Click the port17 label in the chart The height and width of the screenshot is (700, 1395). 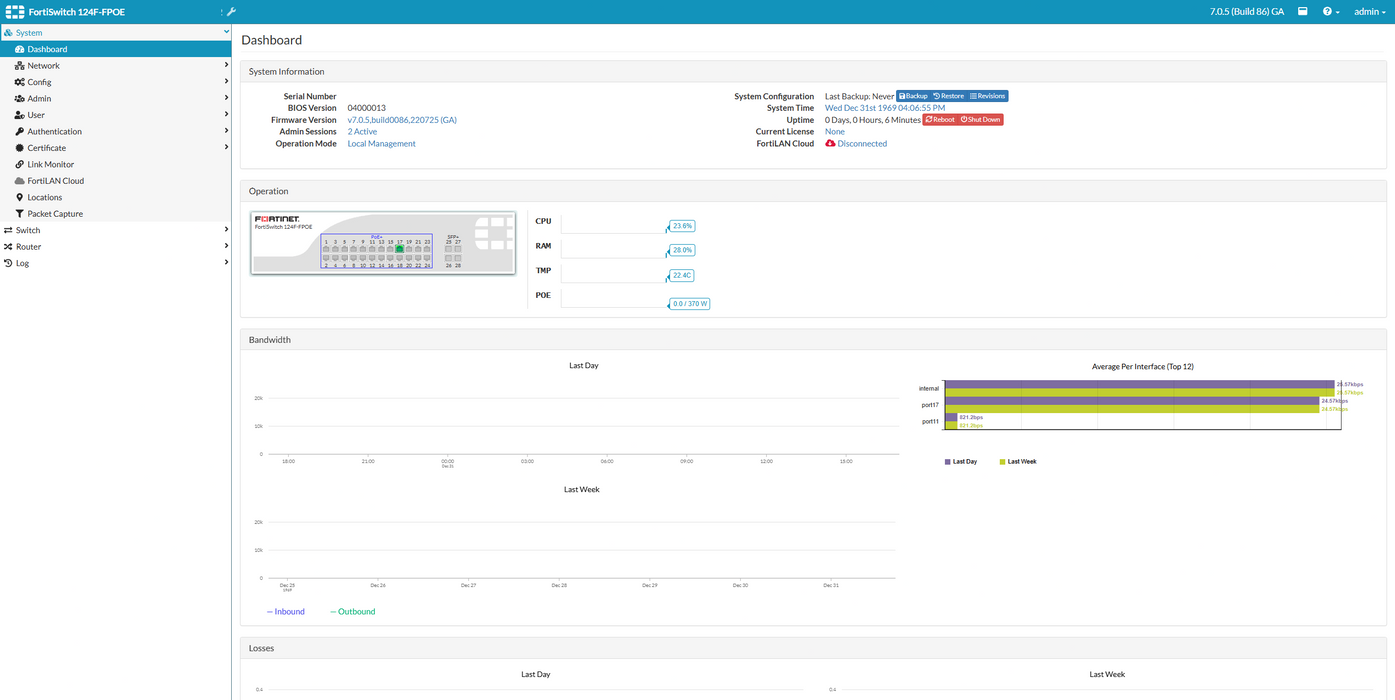[930, 405]
